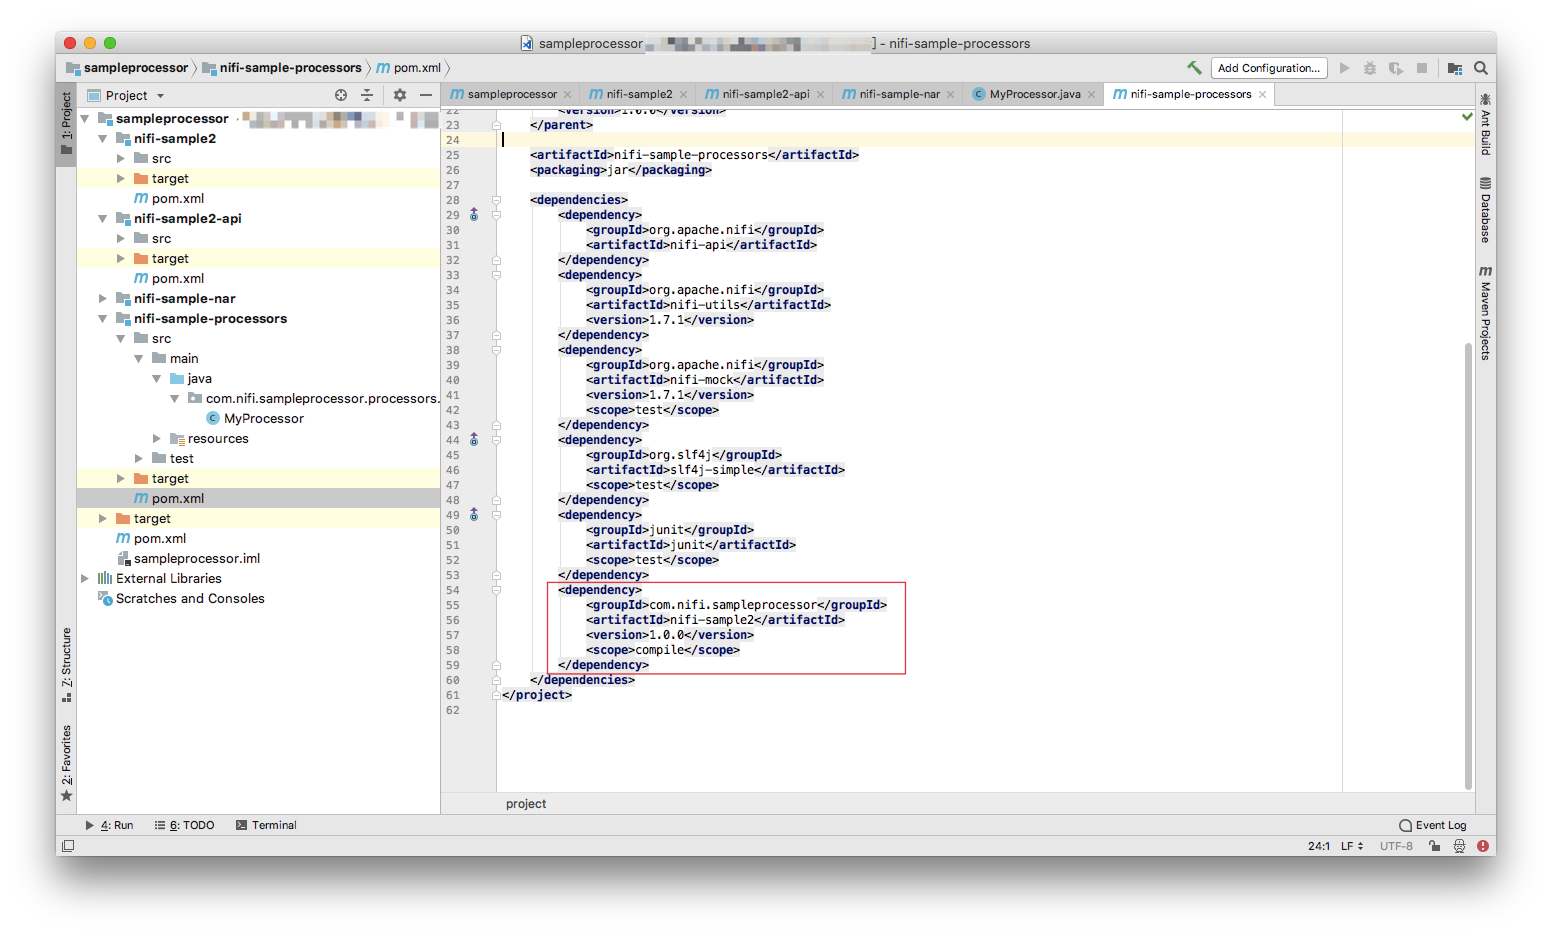
Task: Click nifi-sample-processors in breadcrumb bar
Action: click(x=282, y=68)
